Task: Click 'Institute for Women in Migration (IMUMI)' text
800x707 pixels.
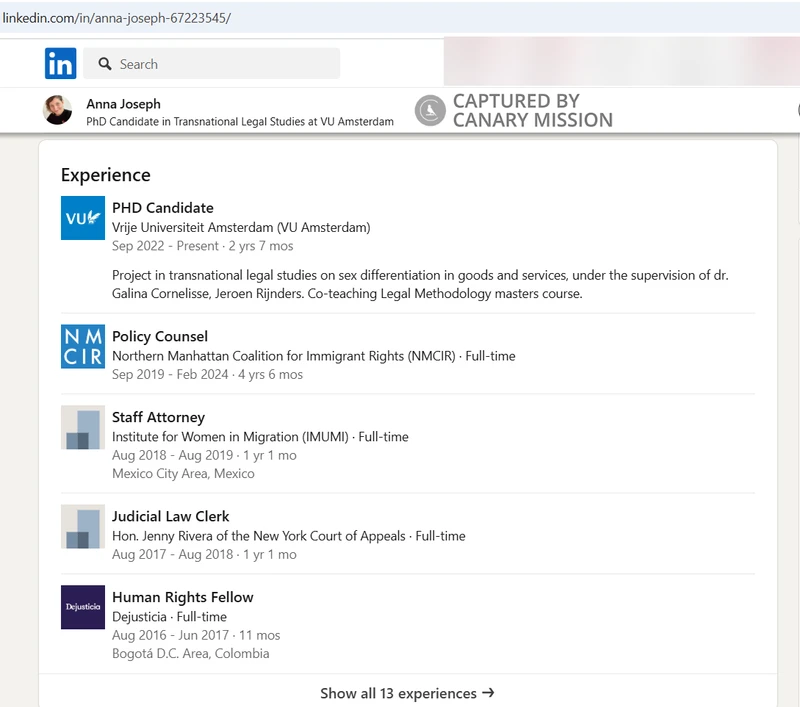Action: 230,437
